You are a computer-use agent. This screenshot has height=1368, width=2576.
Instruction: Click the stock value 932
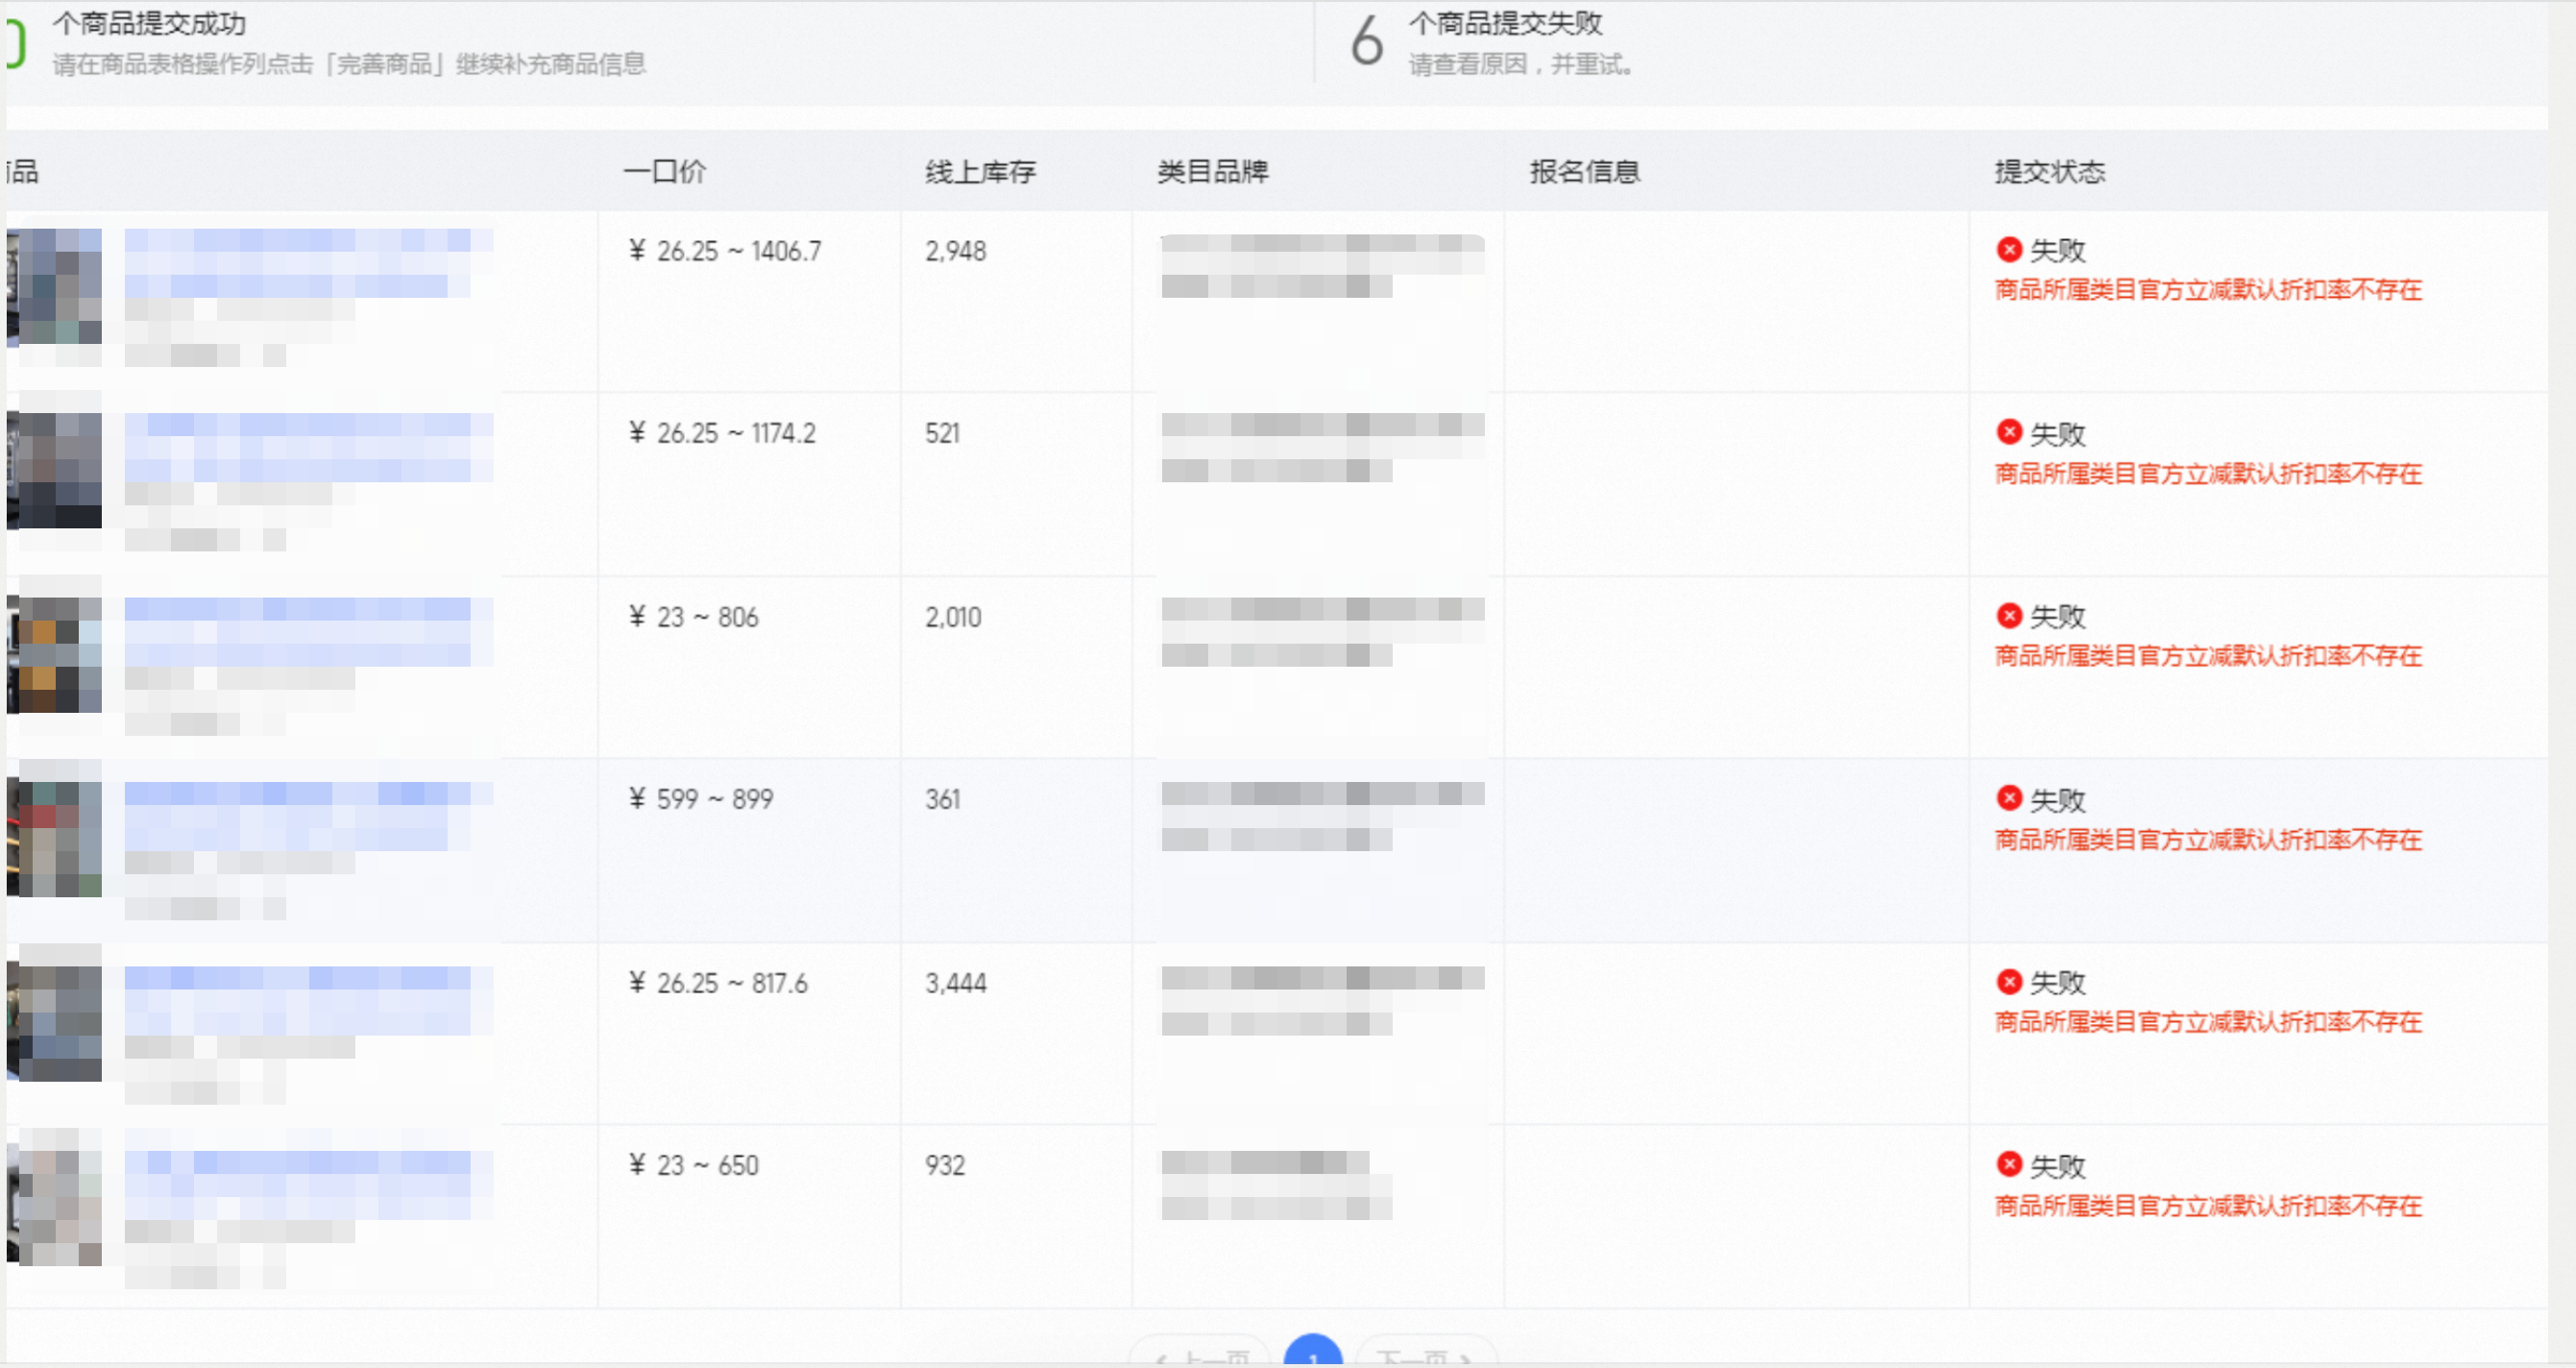944,1165
